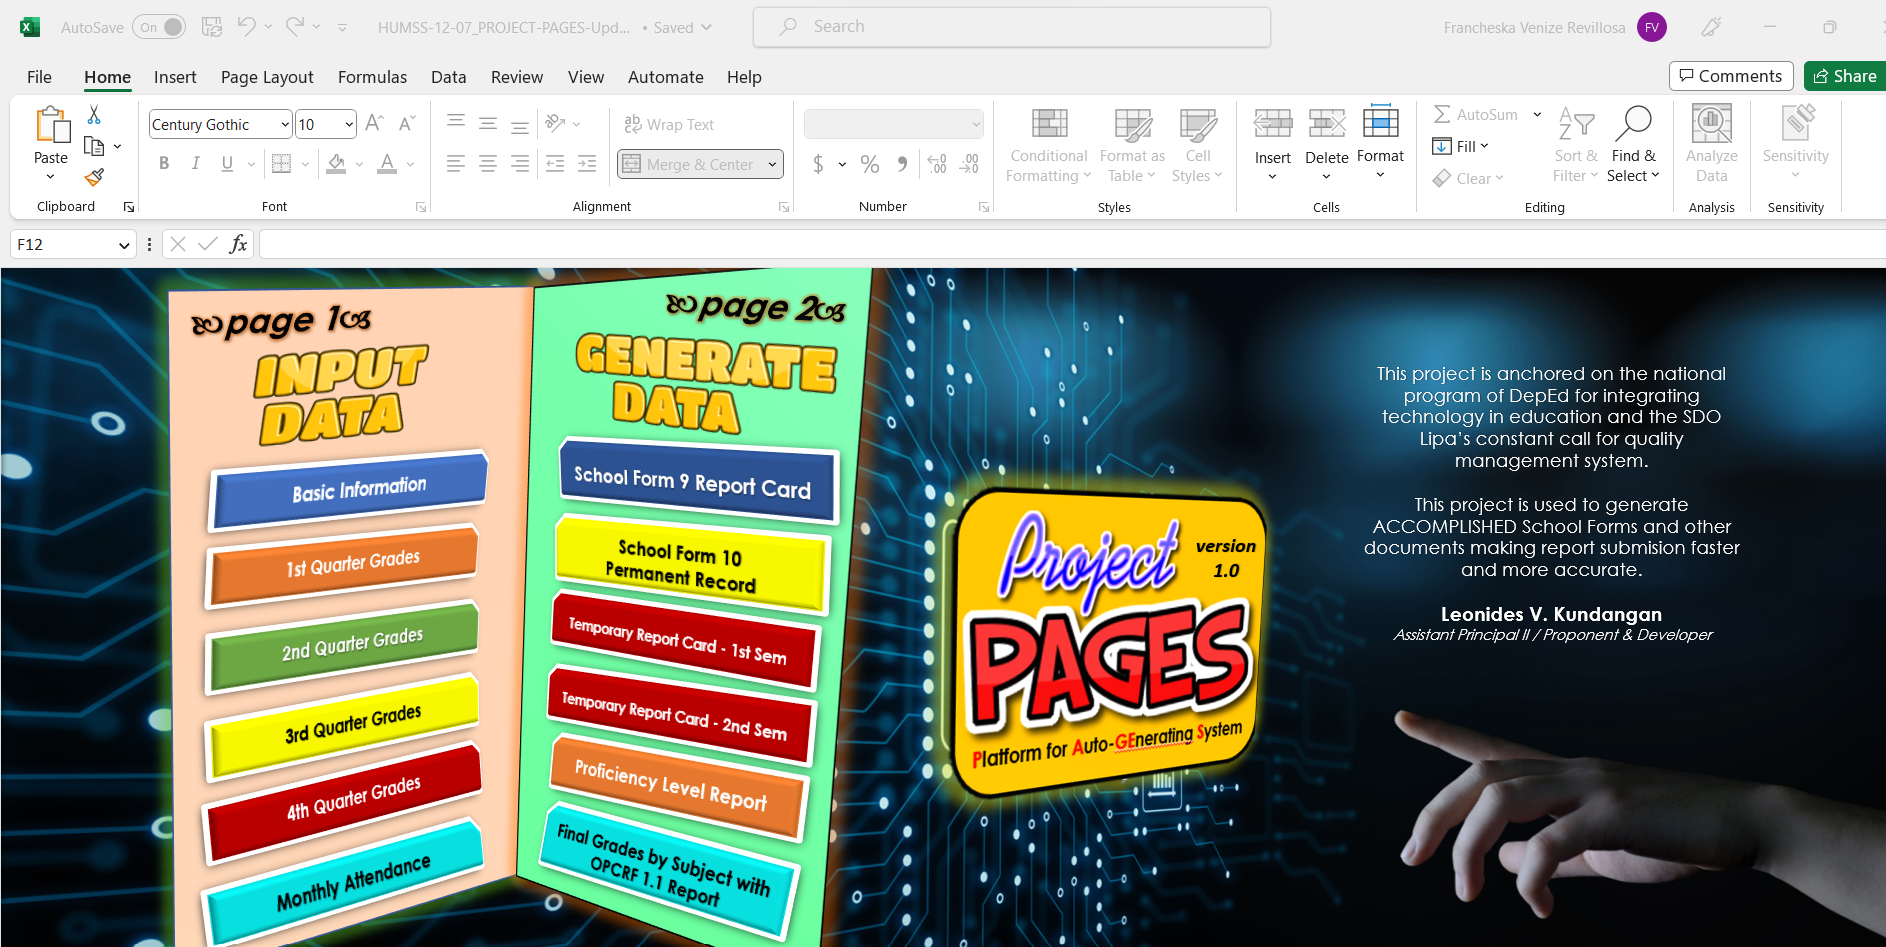Expand the Name Box dropdown

click(x=124, y=245)
